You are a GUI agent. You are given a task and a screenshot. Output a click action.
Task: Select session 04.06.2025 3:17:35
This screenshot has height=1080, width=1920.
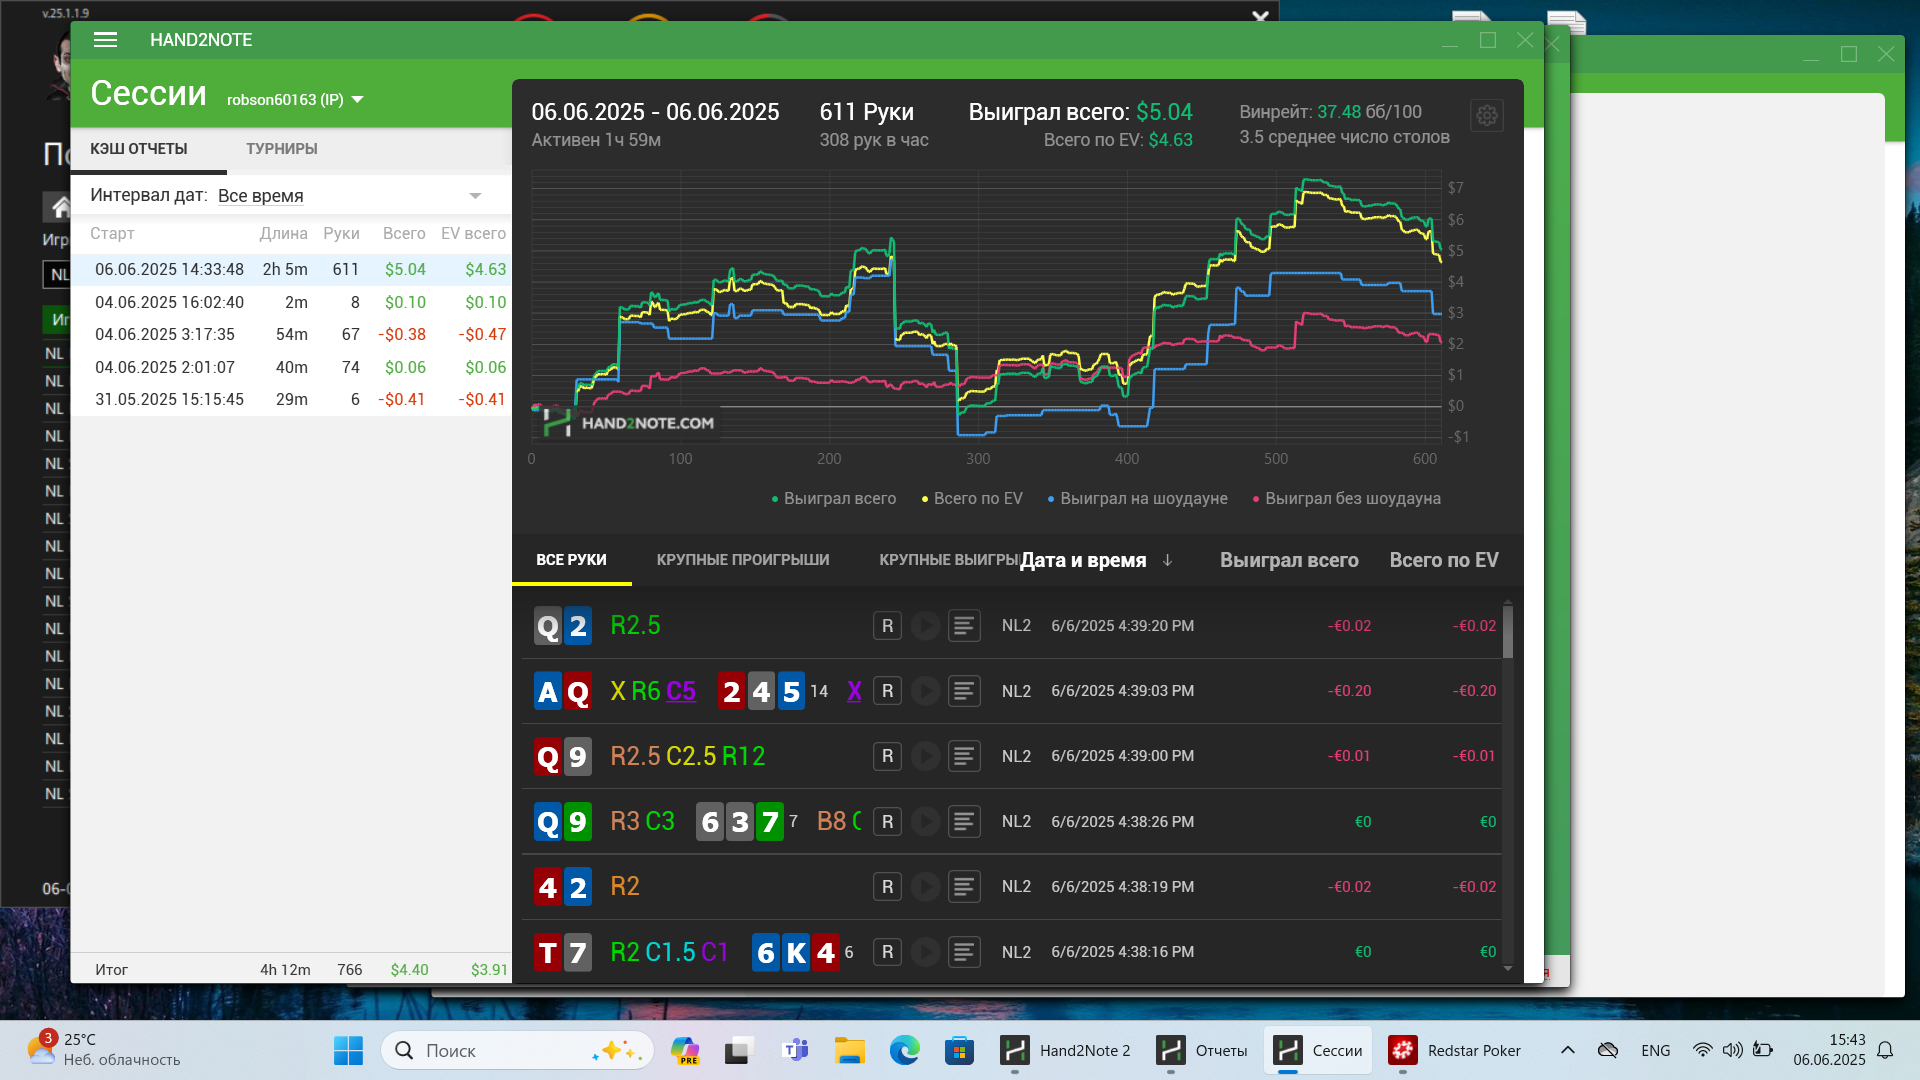pyautogui.click(x=291, y=335)
